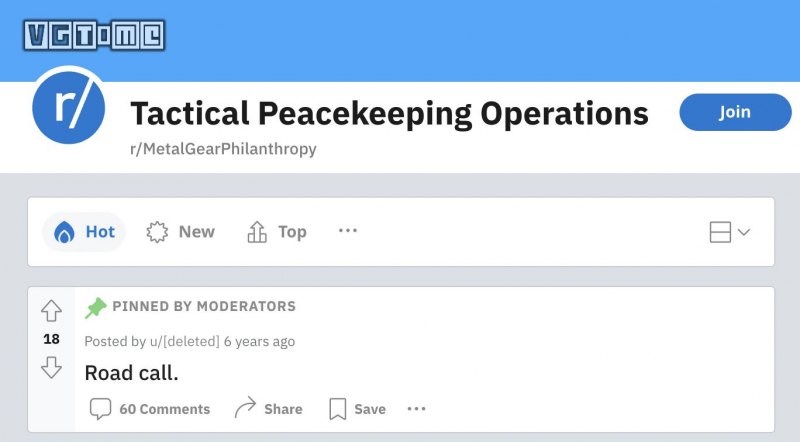This screenshot has width=800, height=442.
Task: Click the comment bubble icon
Action: tap(100, 409)
